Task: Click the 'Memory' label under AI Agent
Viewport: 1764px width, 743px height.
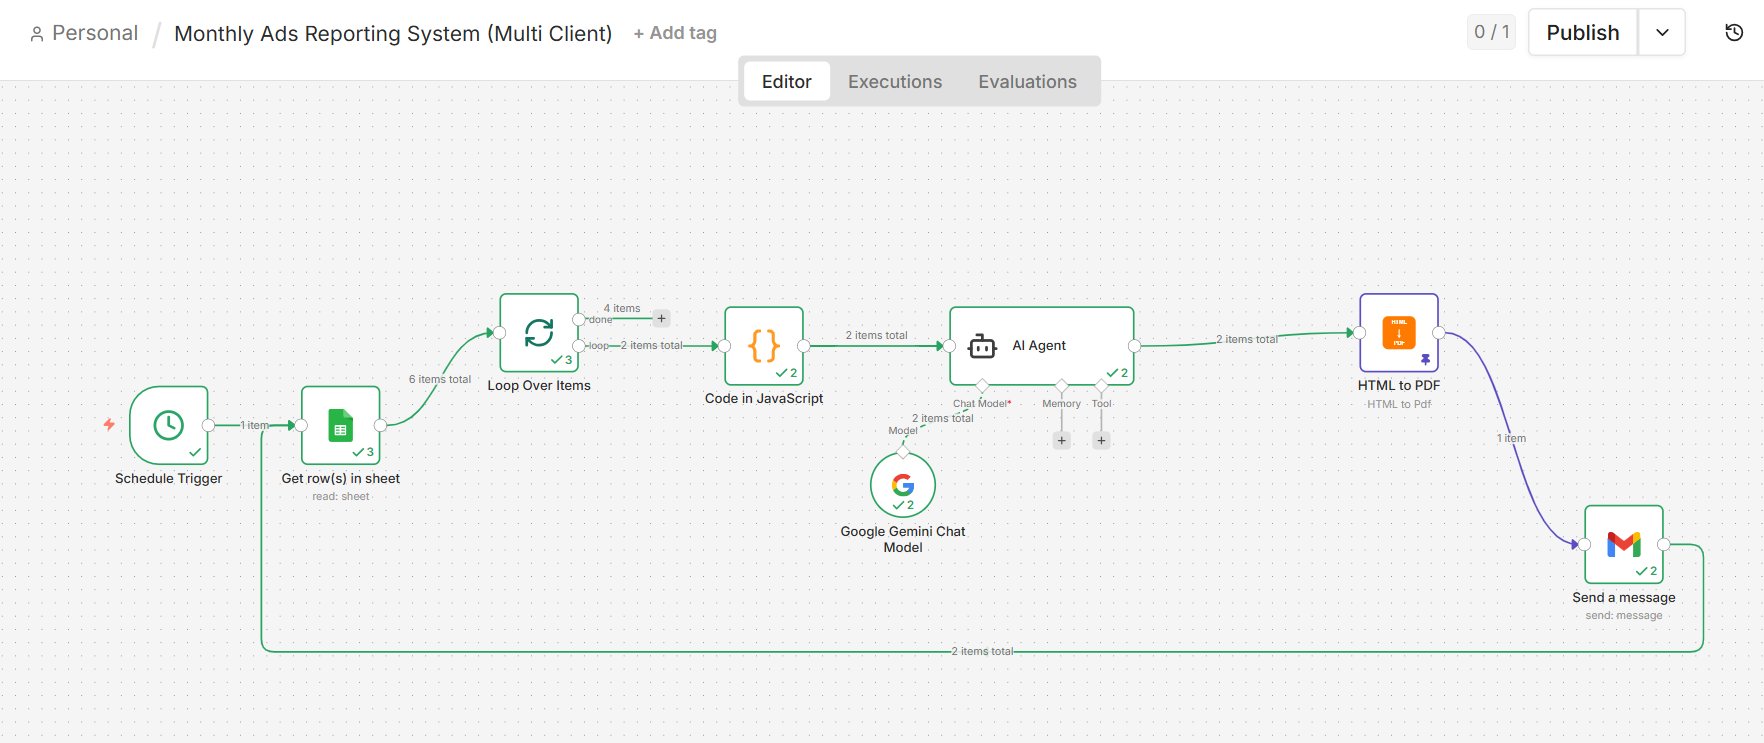Action: click(1062, 404)
